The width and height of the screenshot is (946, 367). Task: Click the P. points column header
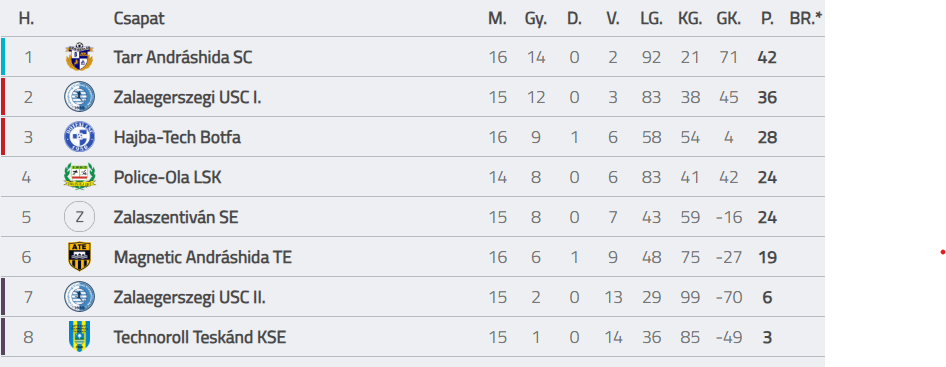pos(767,19)
